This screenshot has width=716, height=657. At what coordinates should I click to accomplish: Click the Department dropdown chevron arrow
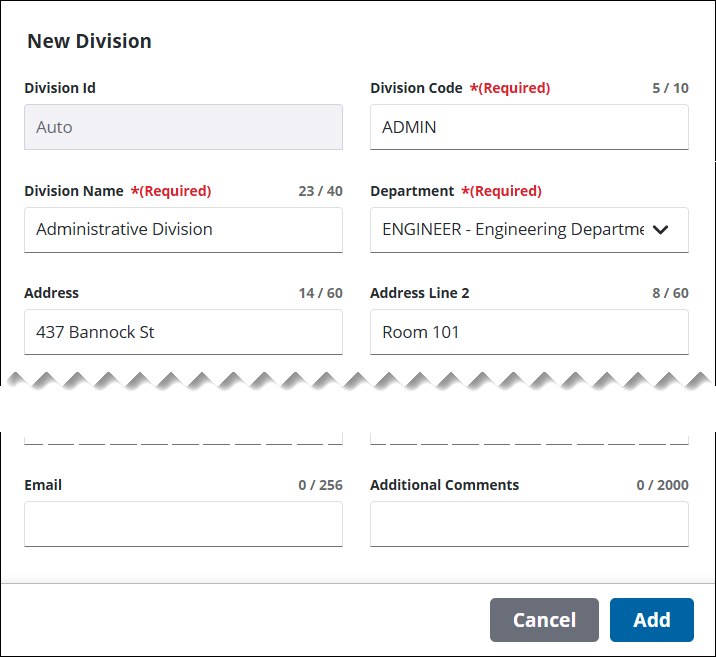pyautogui.click(x=660, y=230)
